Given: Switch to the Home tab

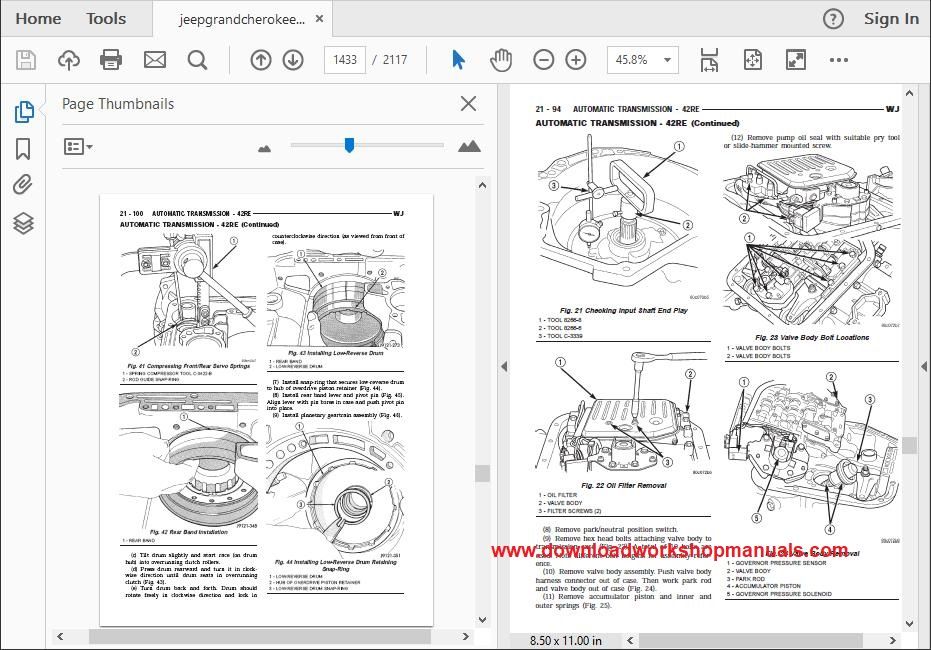Looking at the screenshot, I should [x=38, y=19].
